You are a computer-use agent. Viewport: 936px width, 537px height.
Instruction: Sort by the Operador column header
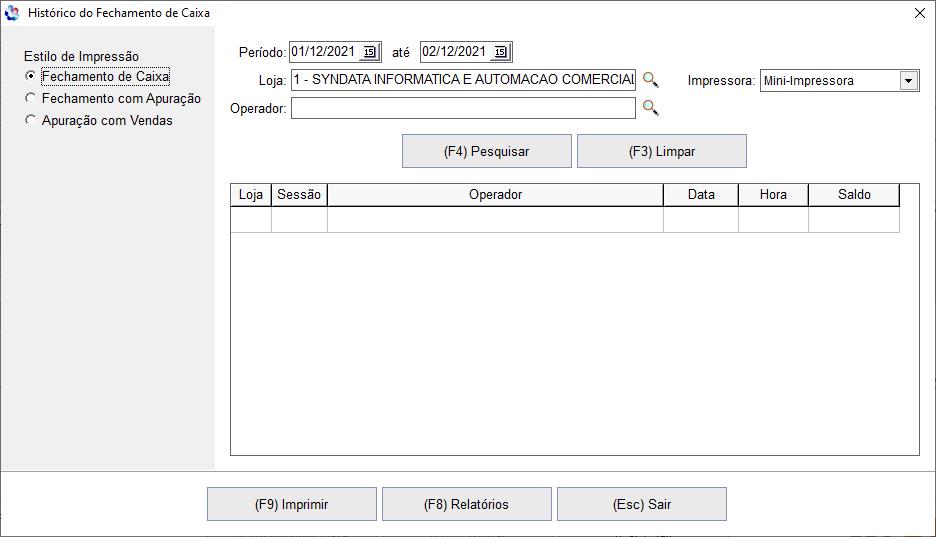[x=495, y=195]
